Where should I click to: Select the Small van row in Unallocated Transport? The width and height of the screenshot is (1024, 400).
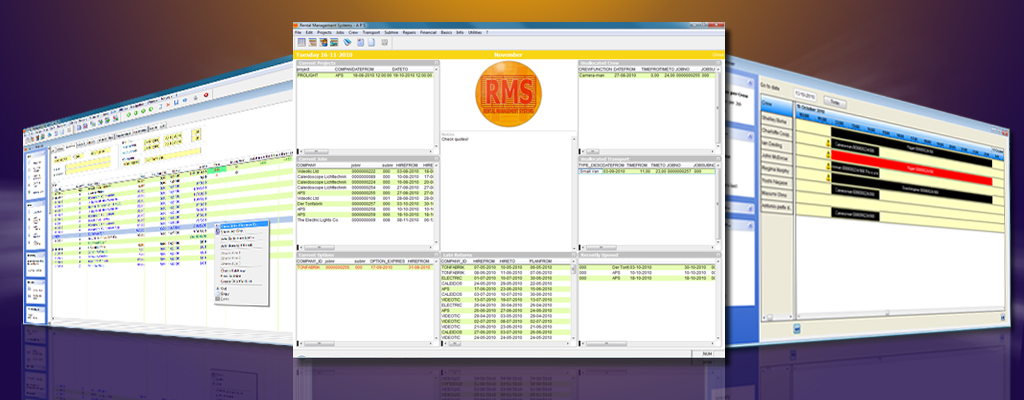point(647,171)
